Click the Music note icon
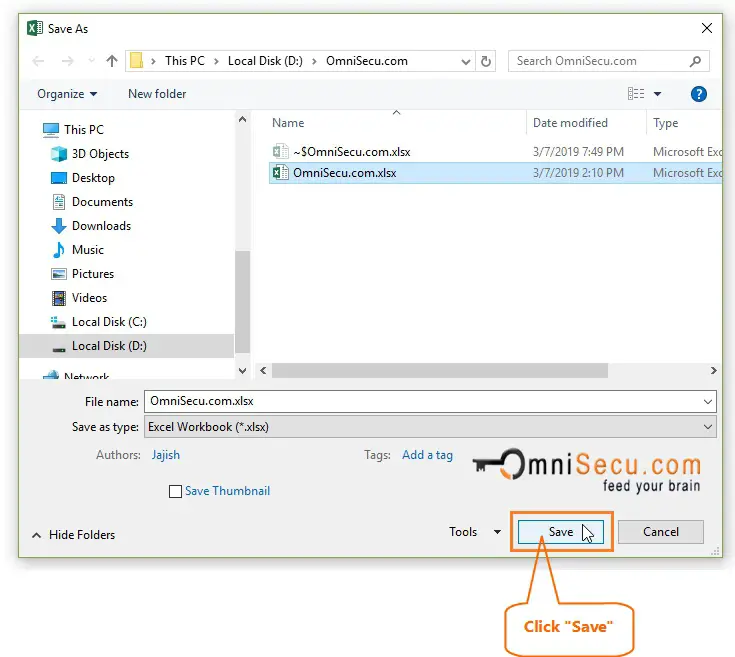Viewport: 735px width, 657px height. pyautogui.click(x=59, y=250)
